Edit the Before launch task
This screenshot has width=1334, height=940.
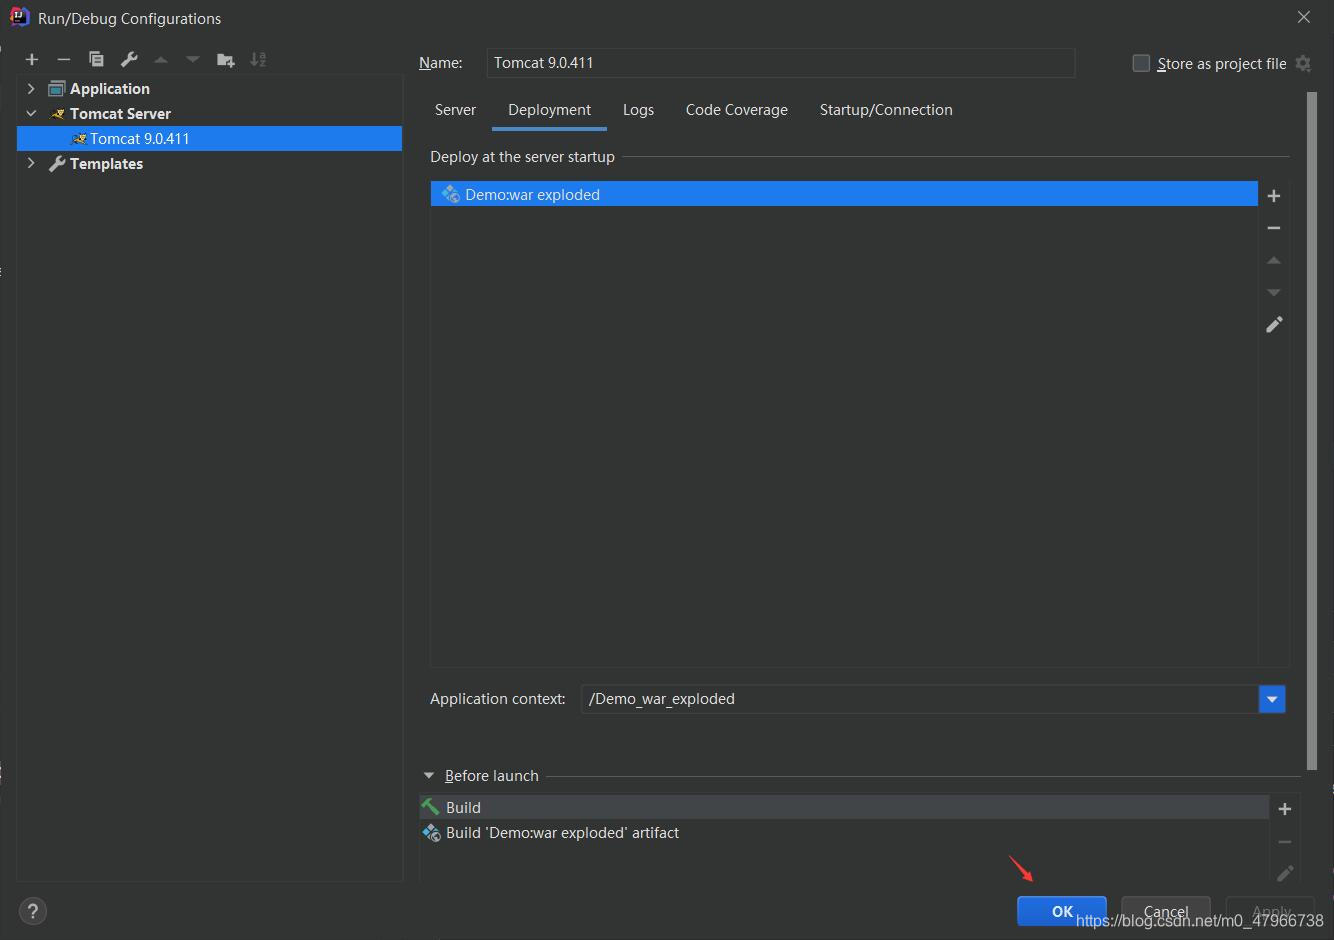pyautogui.click(x=1285, y=873)
